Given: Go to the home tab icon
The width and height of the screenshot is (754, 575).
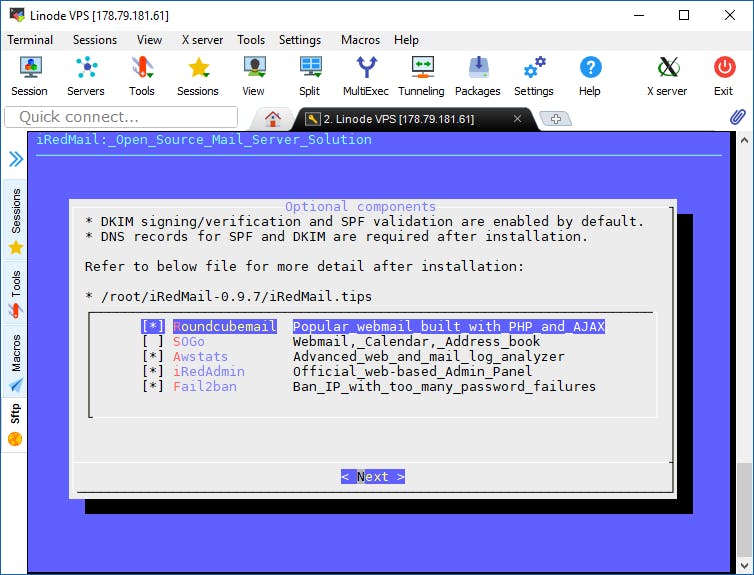Looking at the screenshot, I should [273, 118].
